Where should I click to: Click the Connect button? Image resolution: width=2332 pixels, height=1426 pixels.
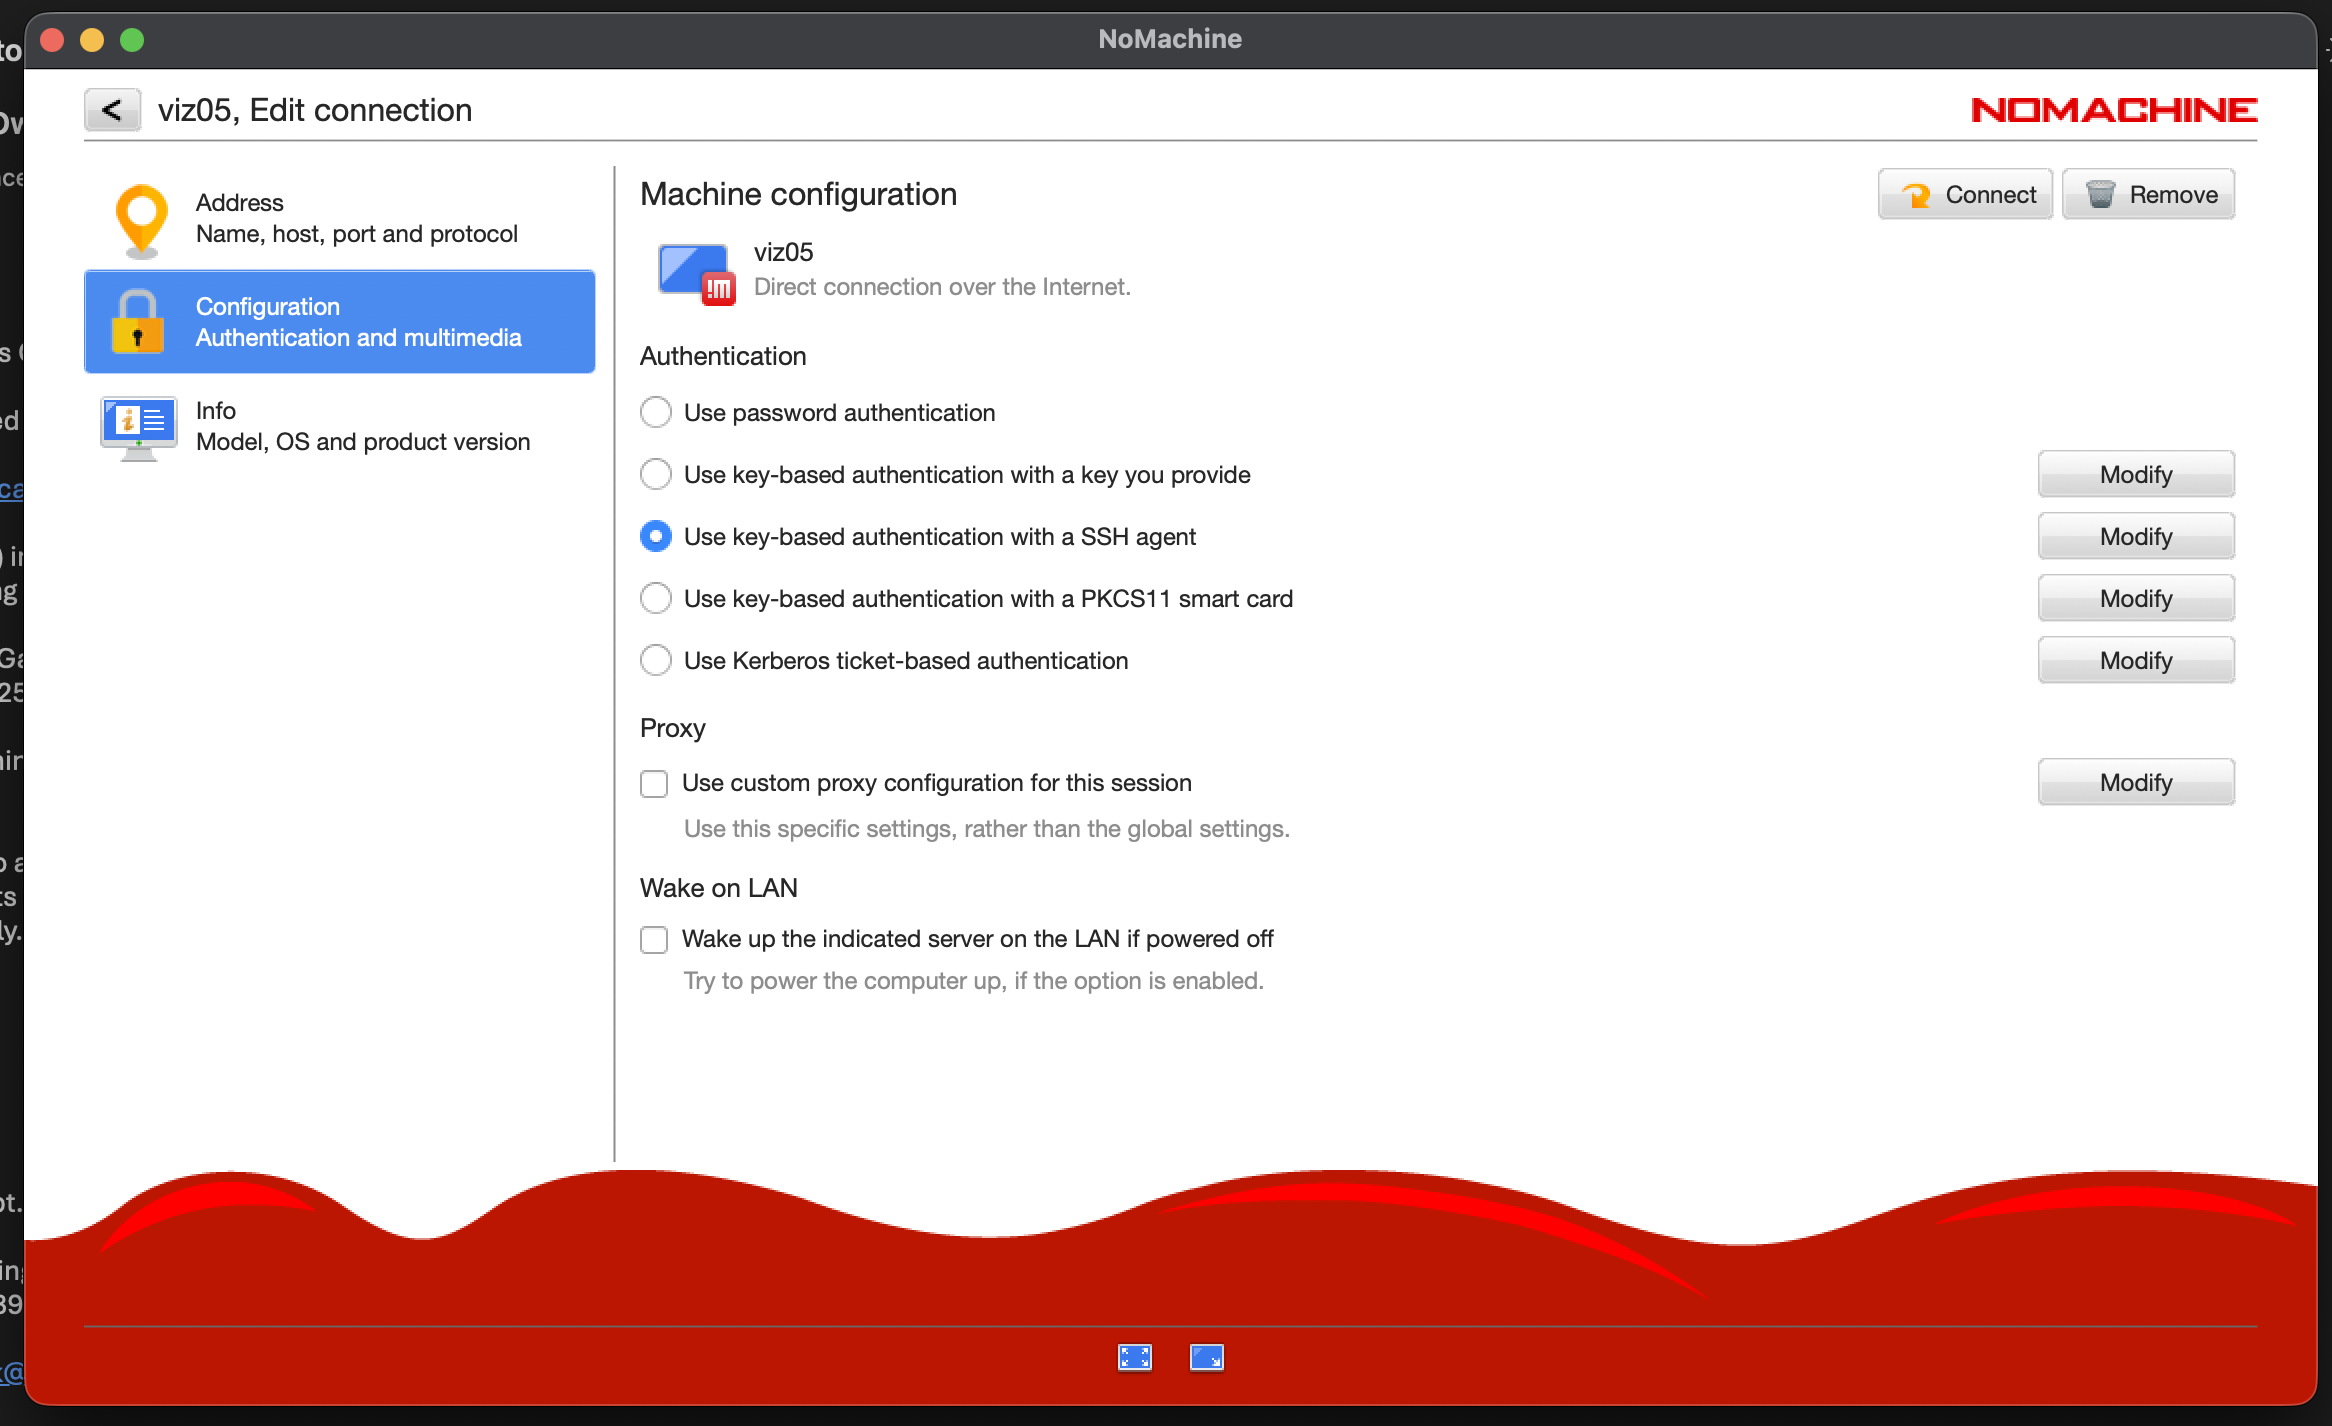[x=1965, y=194]
